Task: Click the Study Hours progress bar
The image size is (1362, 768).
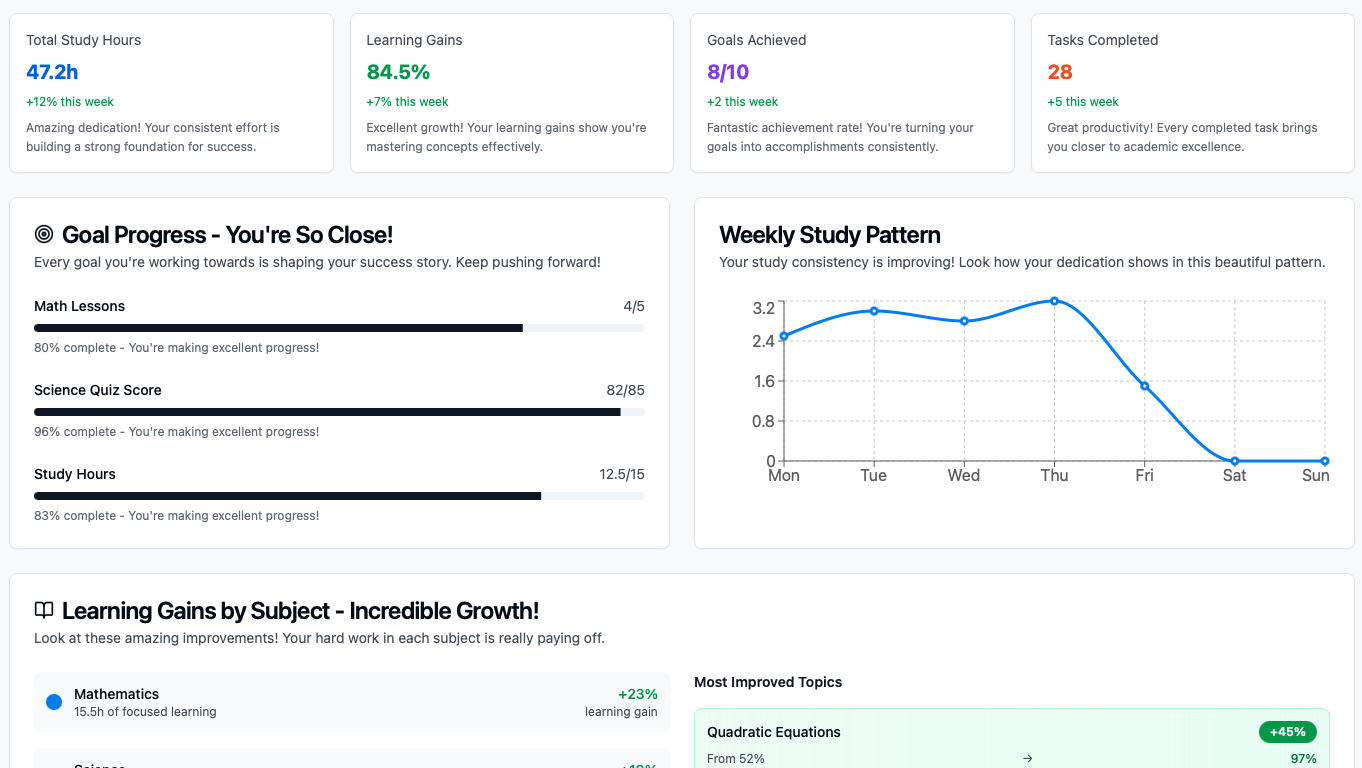Action: pyautogui.click(x=339, y=496)
